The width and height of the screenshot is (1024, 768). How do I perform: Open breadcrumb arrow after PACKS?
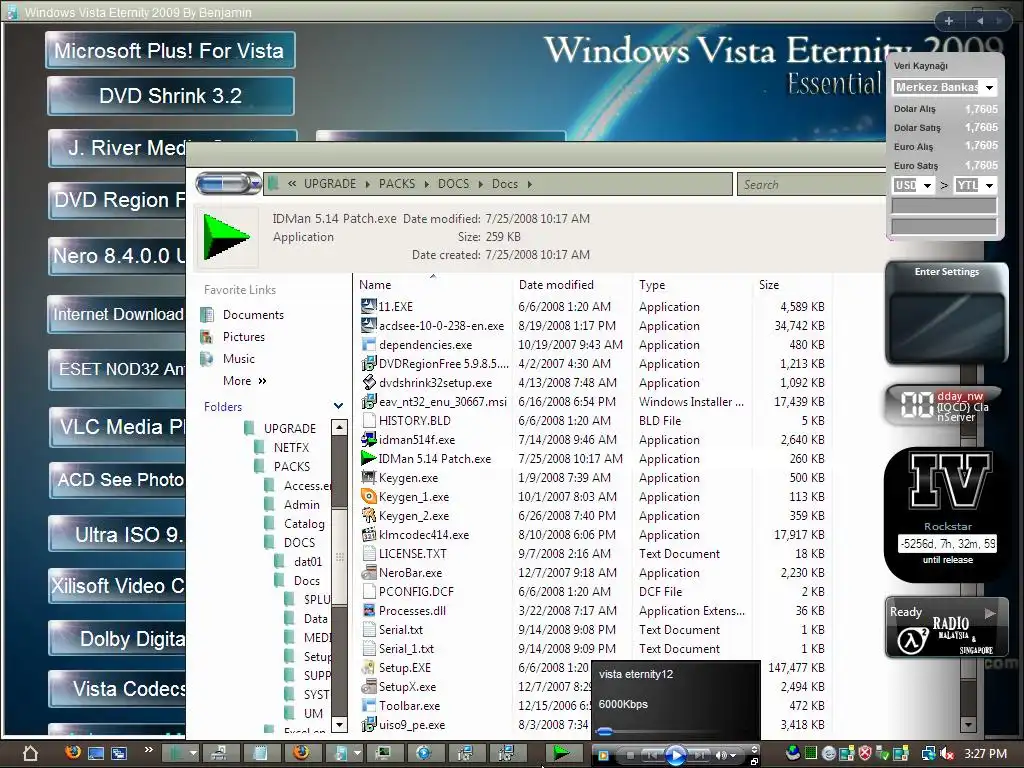[426, 184]
